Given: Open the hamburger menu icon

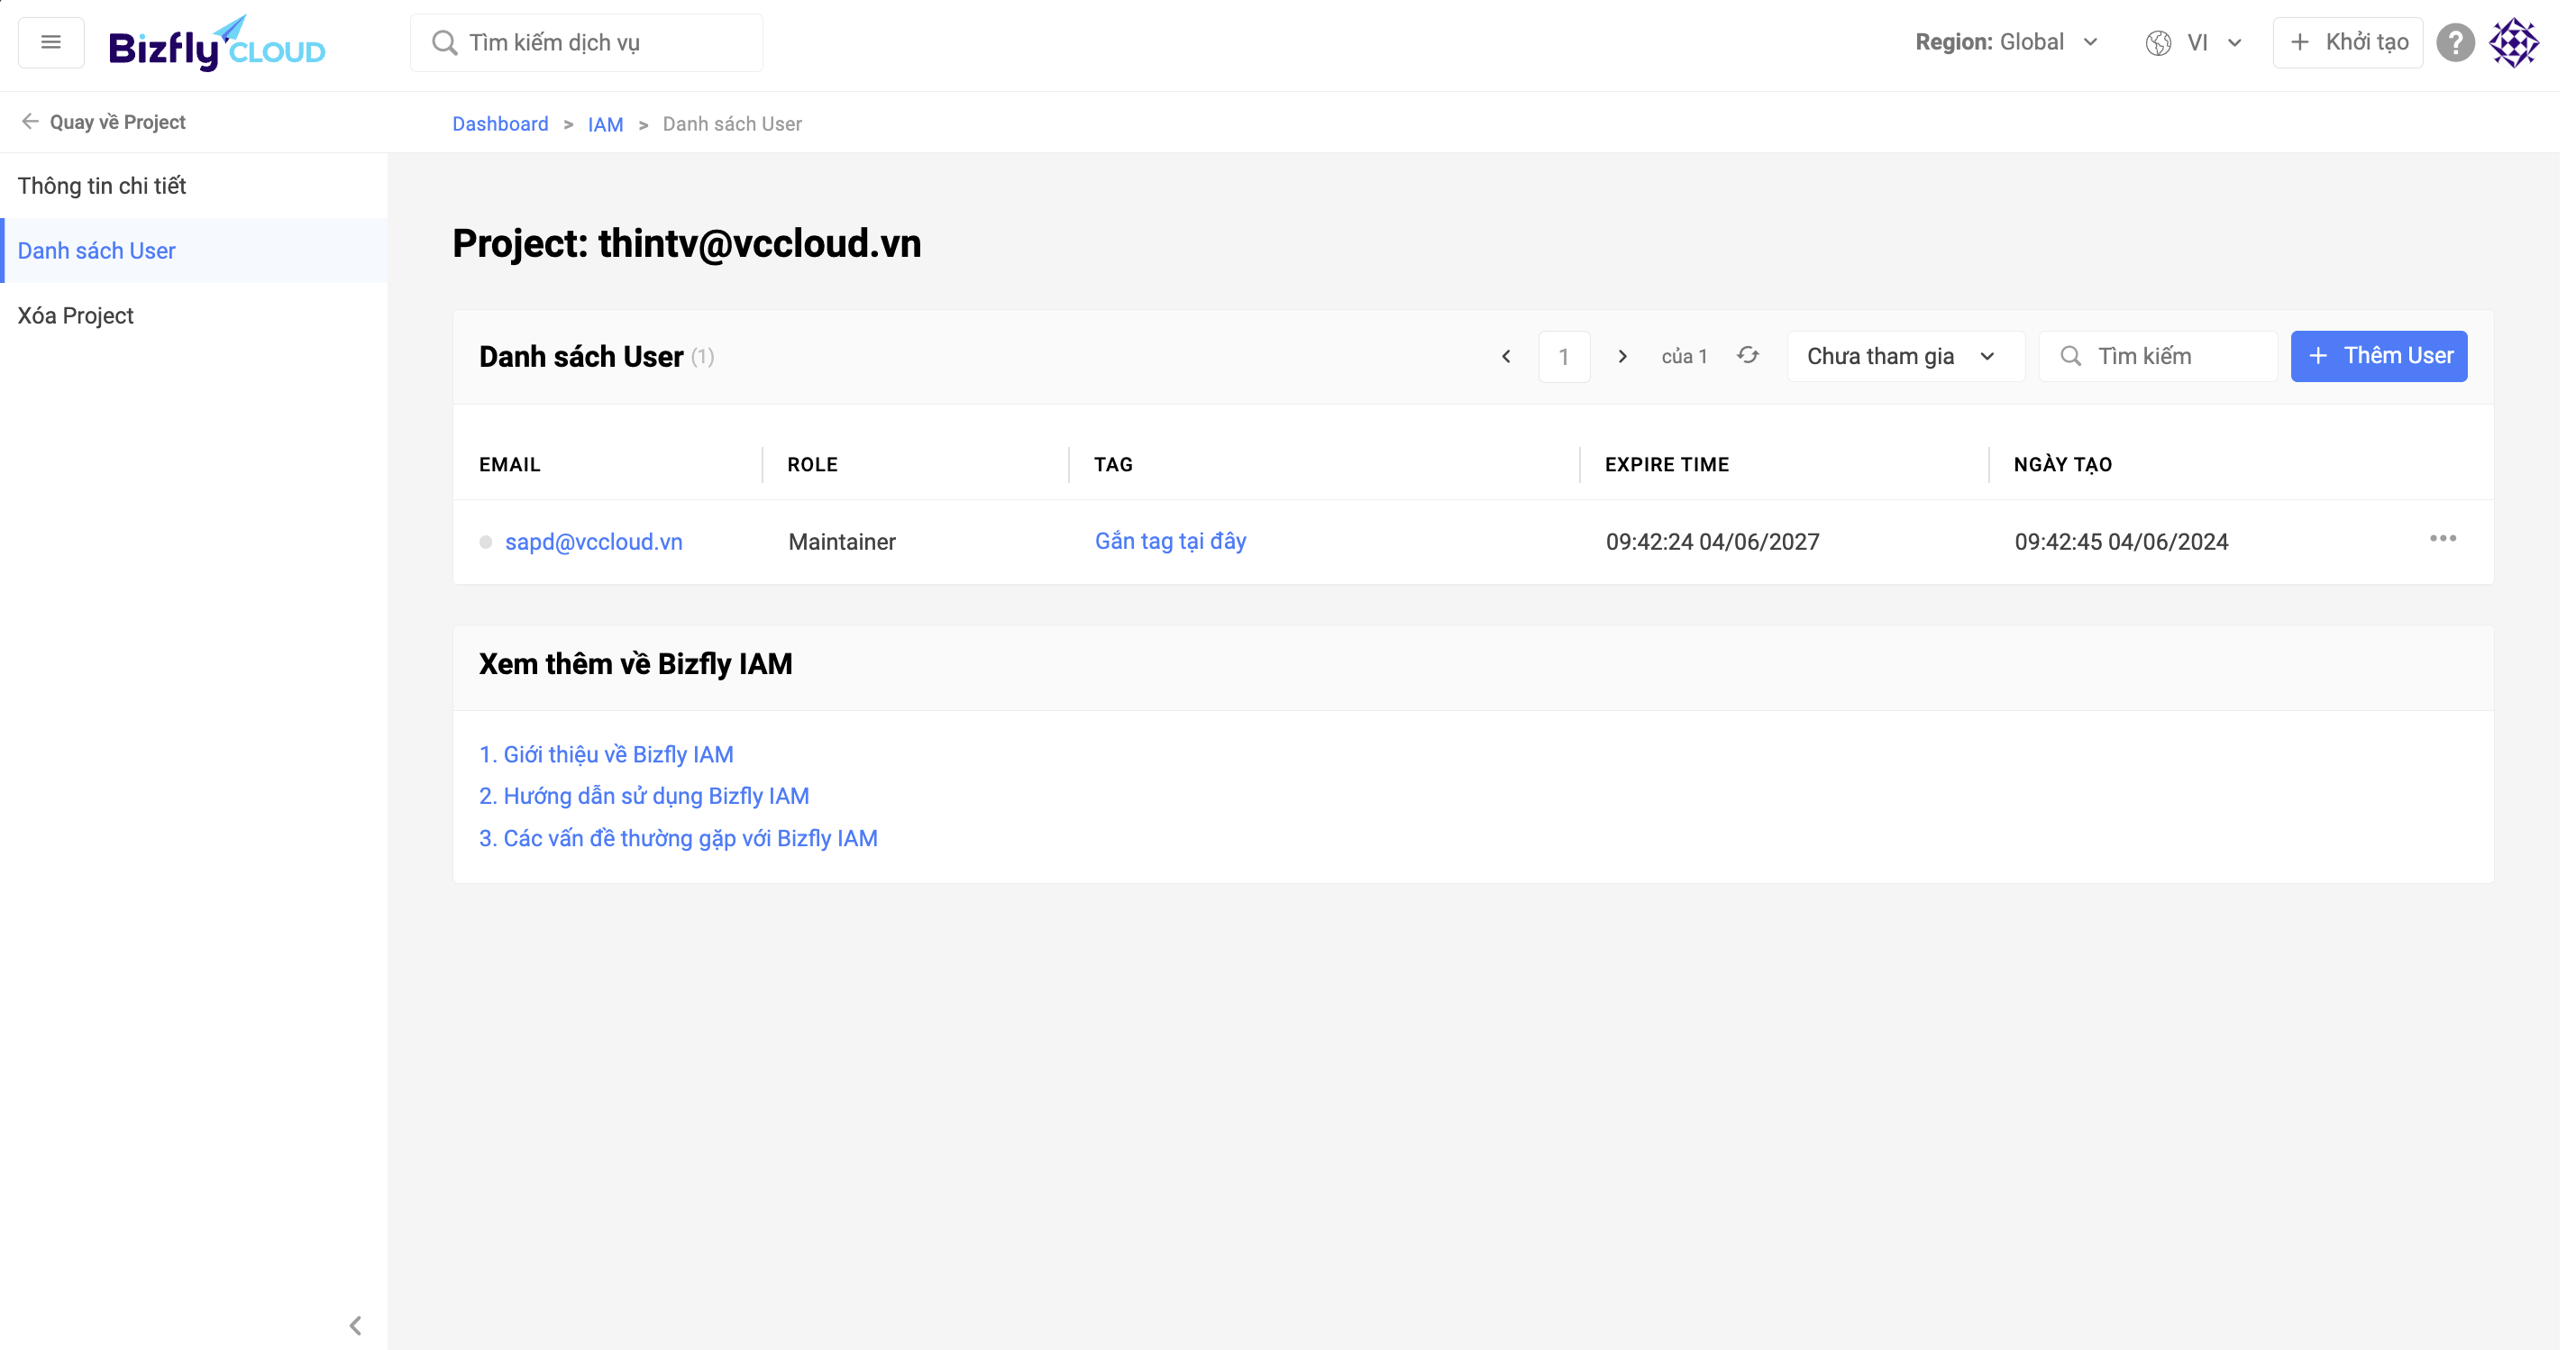Looking at the screenshot, I should (x=51, y=42).
